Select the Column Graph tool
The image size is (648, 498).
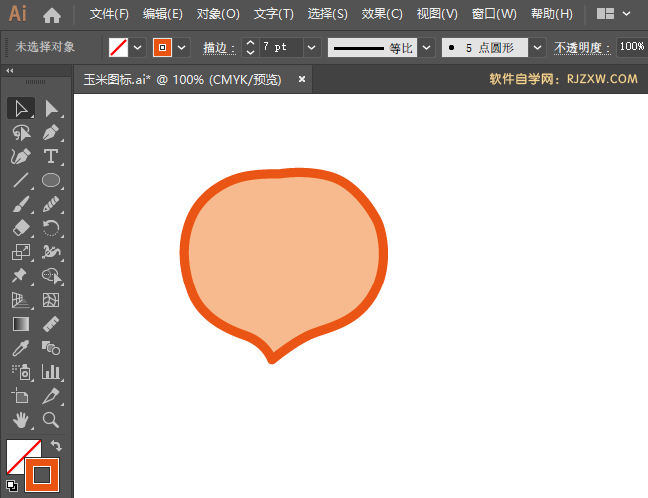click(51, 372)
